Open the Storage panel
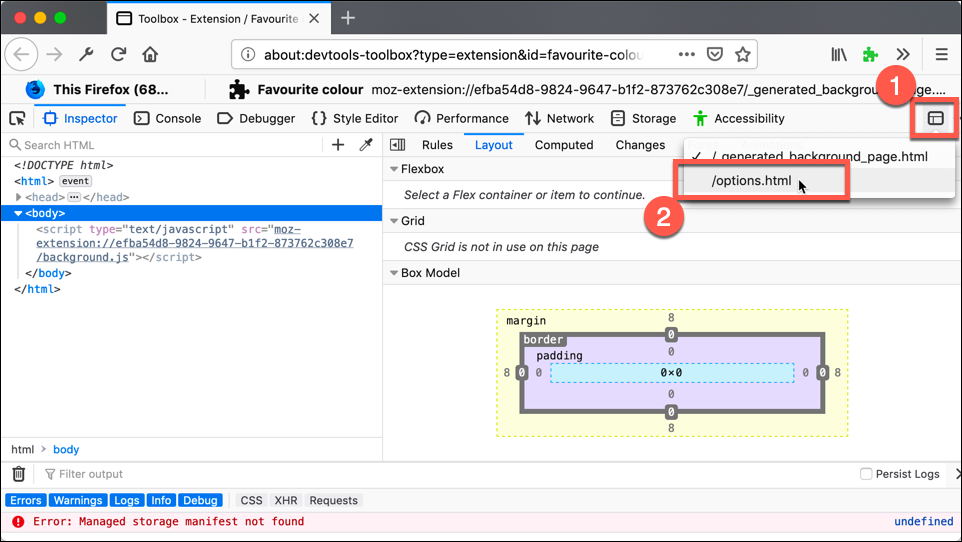 pos(644,118)
